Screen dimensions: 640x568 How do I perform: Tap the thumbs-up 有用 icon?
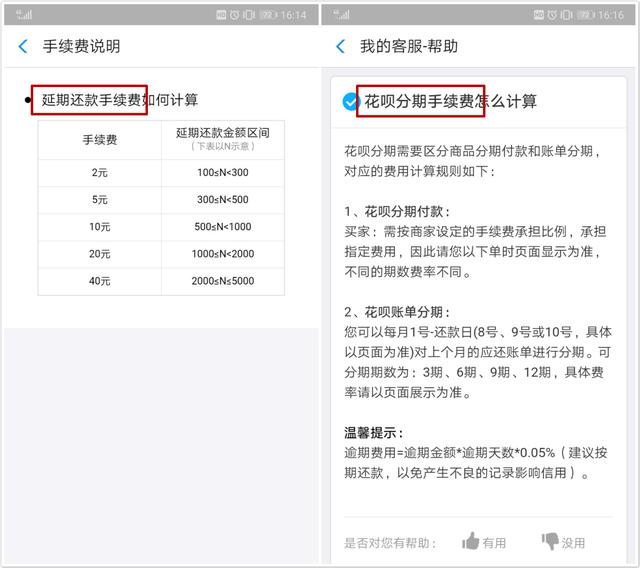pyautogui.click(x=470, y=541)
